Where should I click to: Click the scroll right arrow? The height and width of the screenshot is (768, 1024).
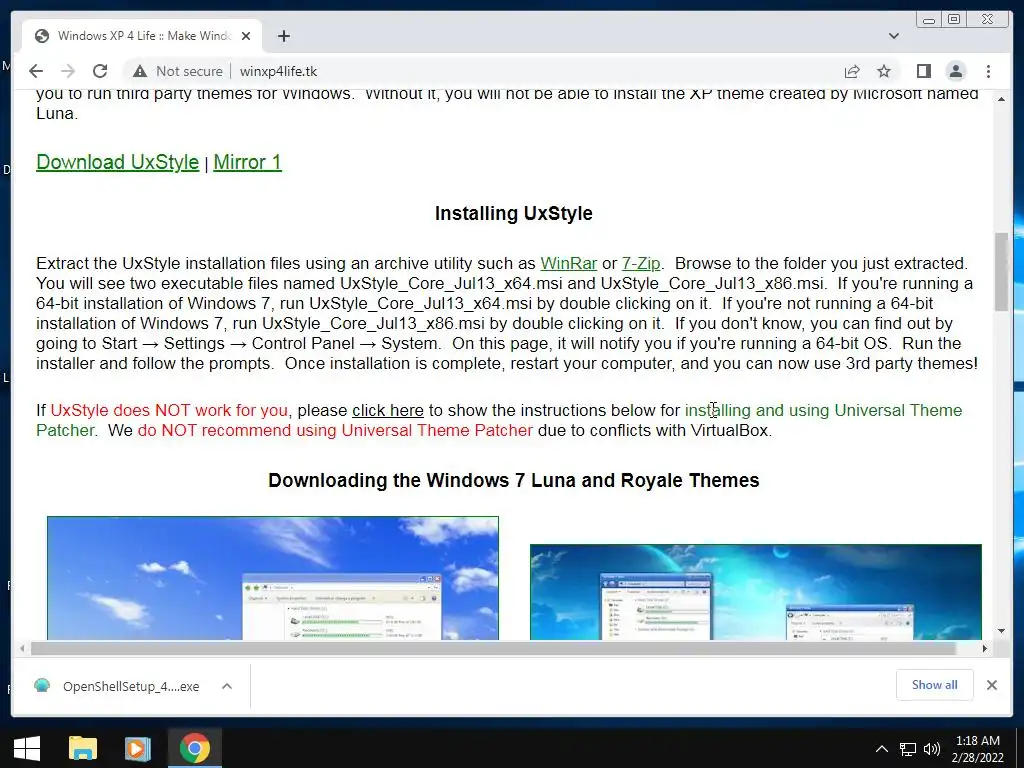985,648
